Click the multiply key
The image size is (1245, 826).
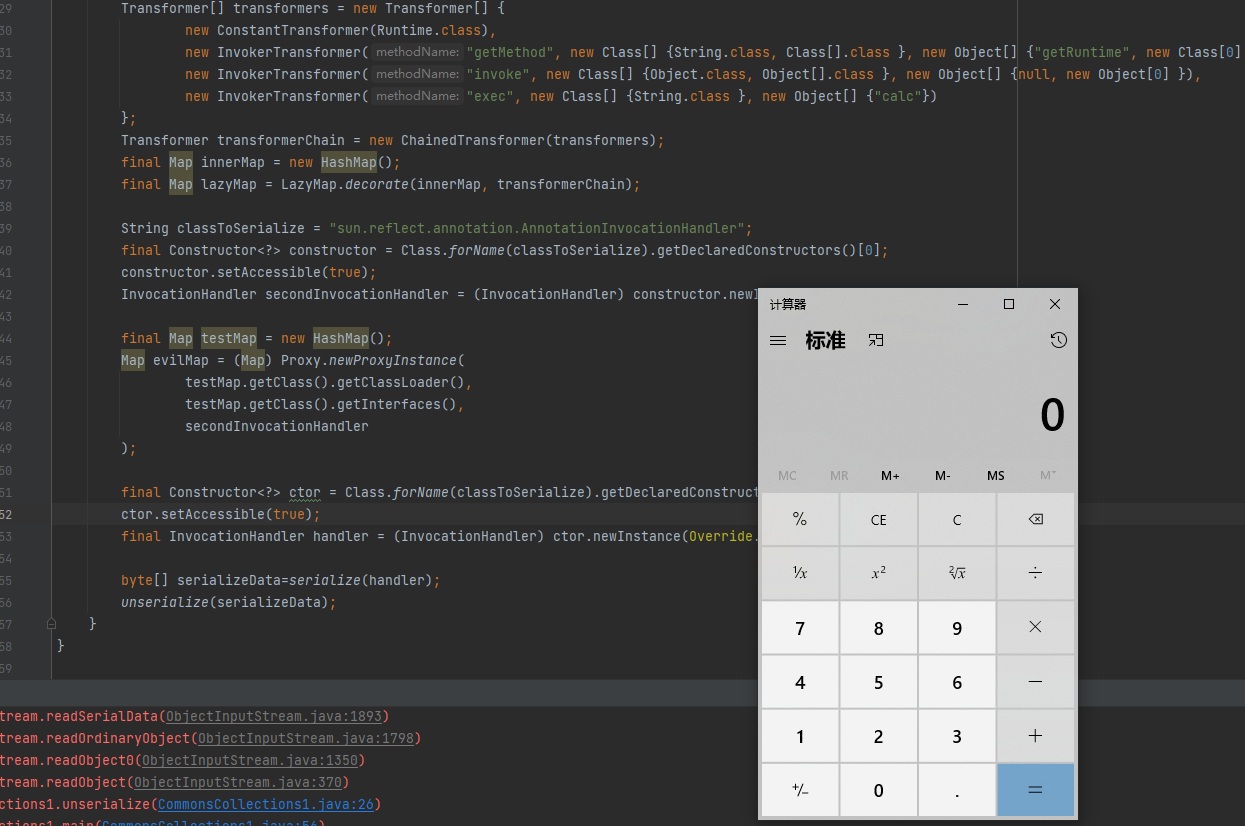[1035, 627]
